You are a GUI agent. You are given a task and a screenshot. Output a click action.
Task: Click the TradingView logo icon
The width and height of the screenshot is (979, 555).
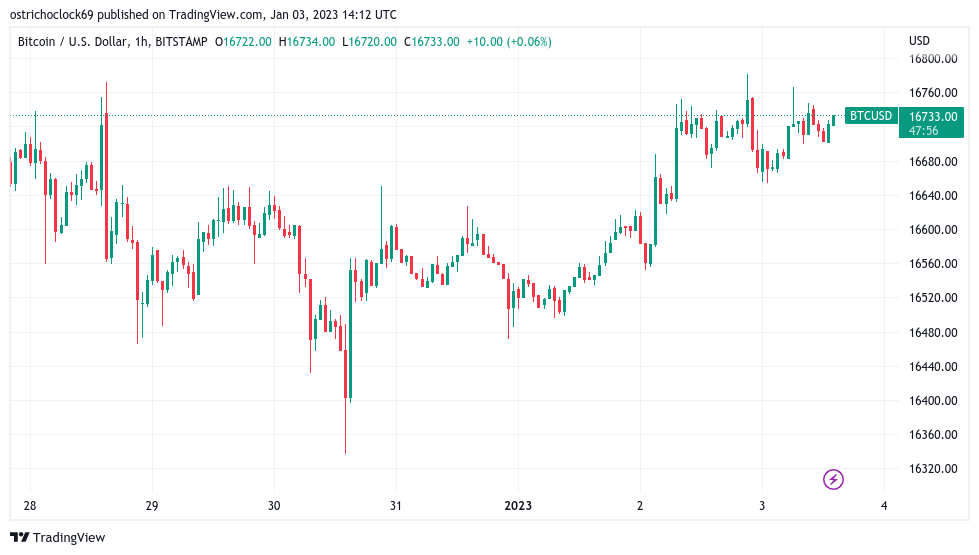19,538
